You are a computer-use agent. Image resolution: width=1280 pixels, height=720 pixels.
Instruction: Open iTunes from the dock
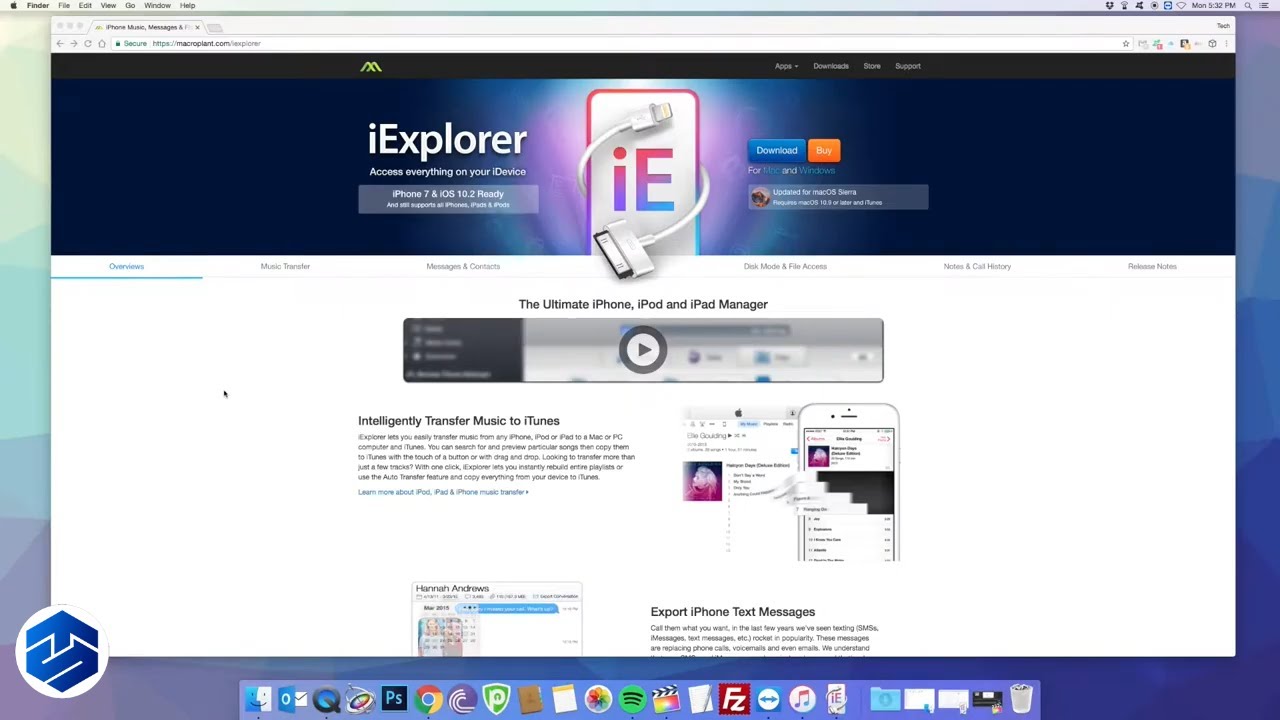802,699
